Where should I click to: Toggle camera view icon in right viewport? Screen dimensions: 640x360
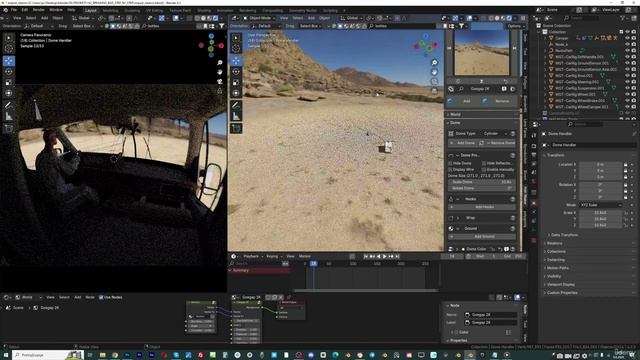(x=434, y=81)
